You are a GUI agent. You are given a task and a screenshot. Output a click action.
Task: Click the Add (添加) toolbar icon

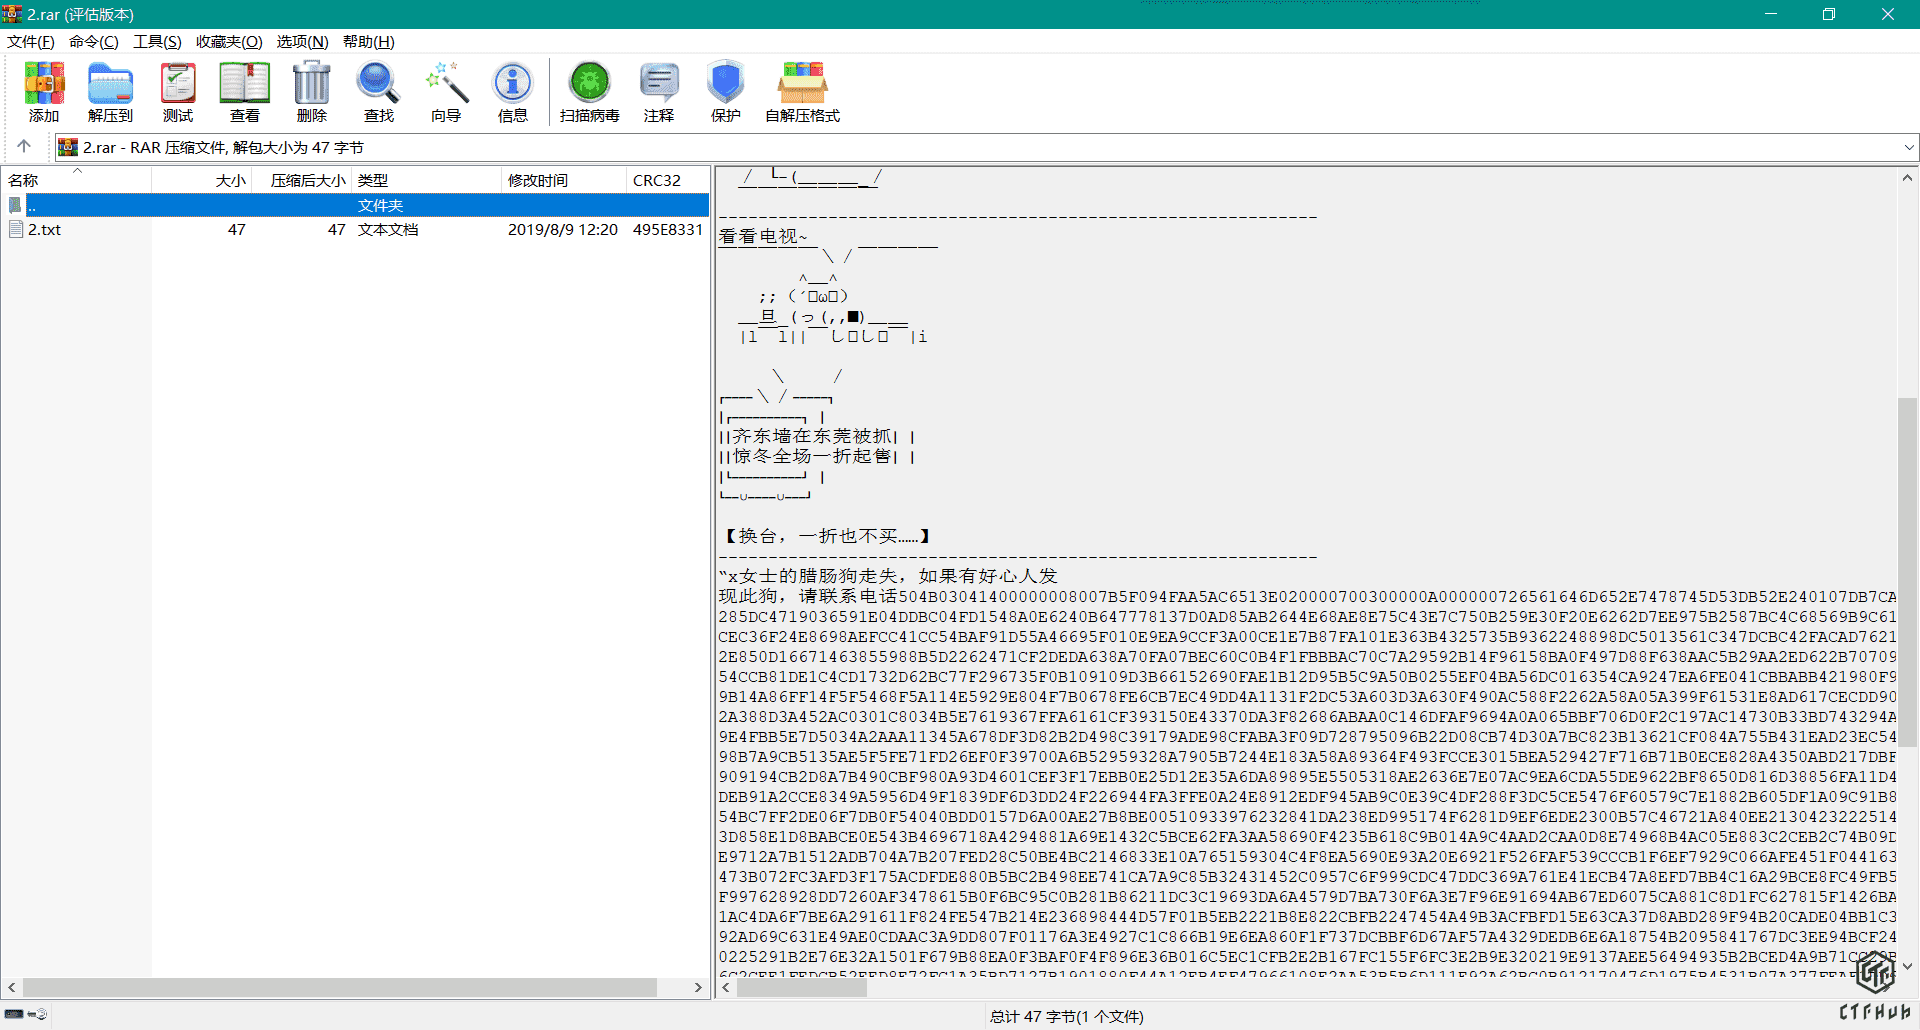(x=44, y=91)
